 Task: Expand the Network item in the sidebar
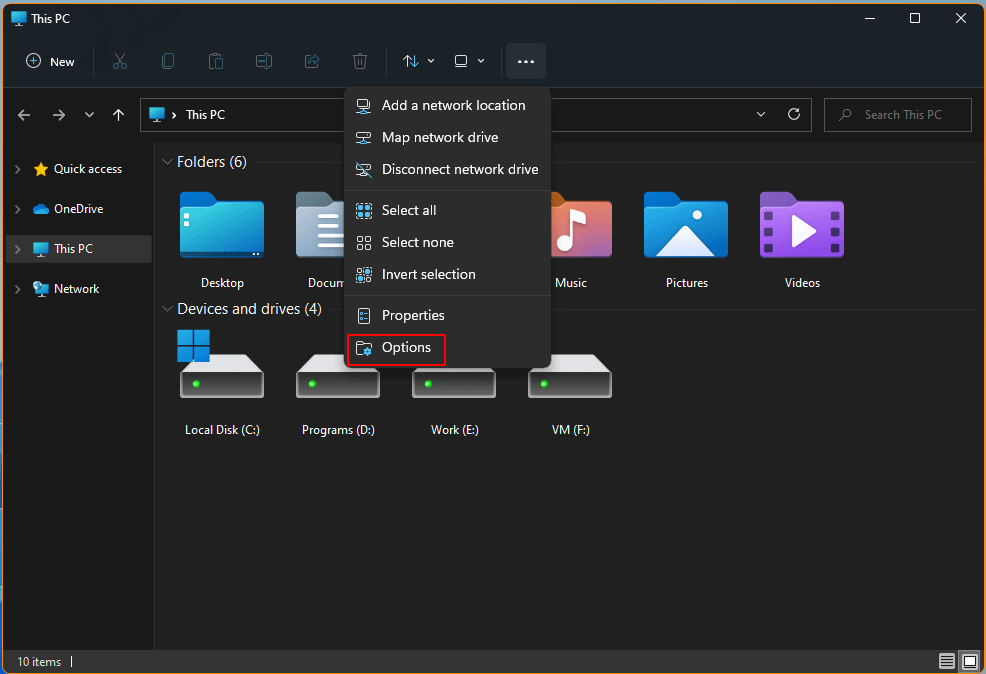pos(18,288)
